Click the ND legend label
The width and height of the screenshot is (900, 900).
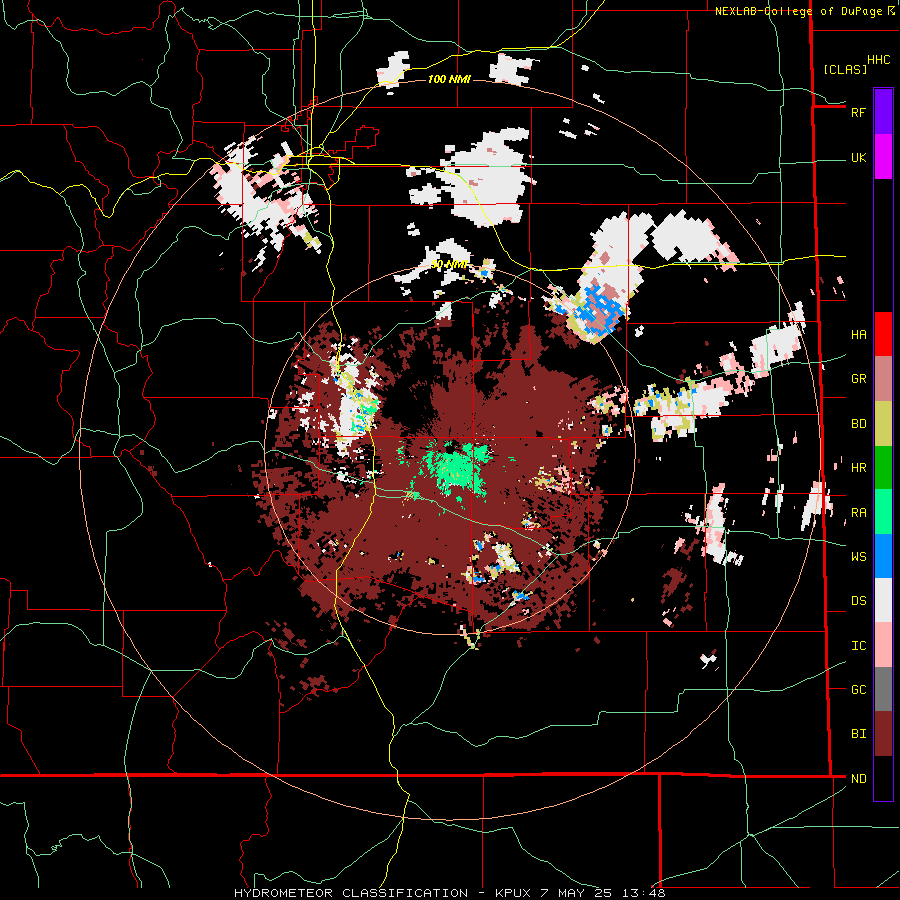pos(858,778)
